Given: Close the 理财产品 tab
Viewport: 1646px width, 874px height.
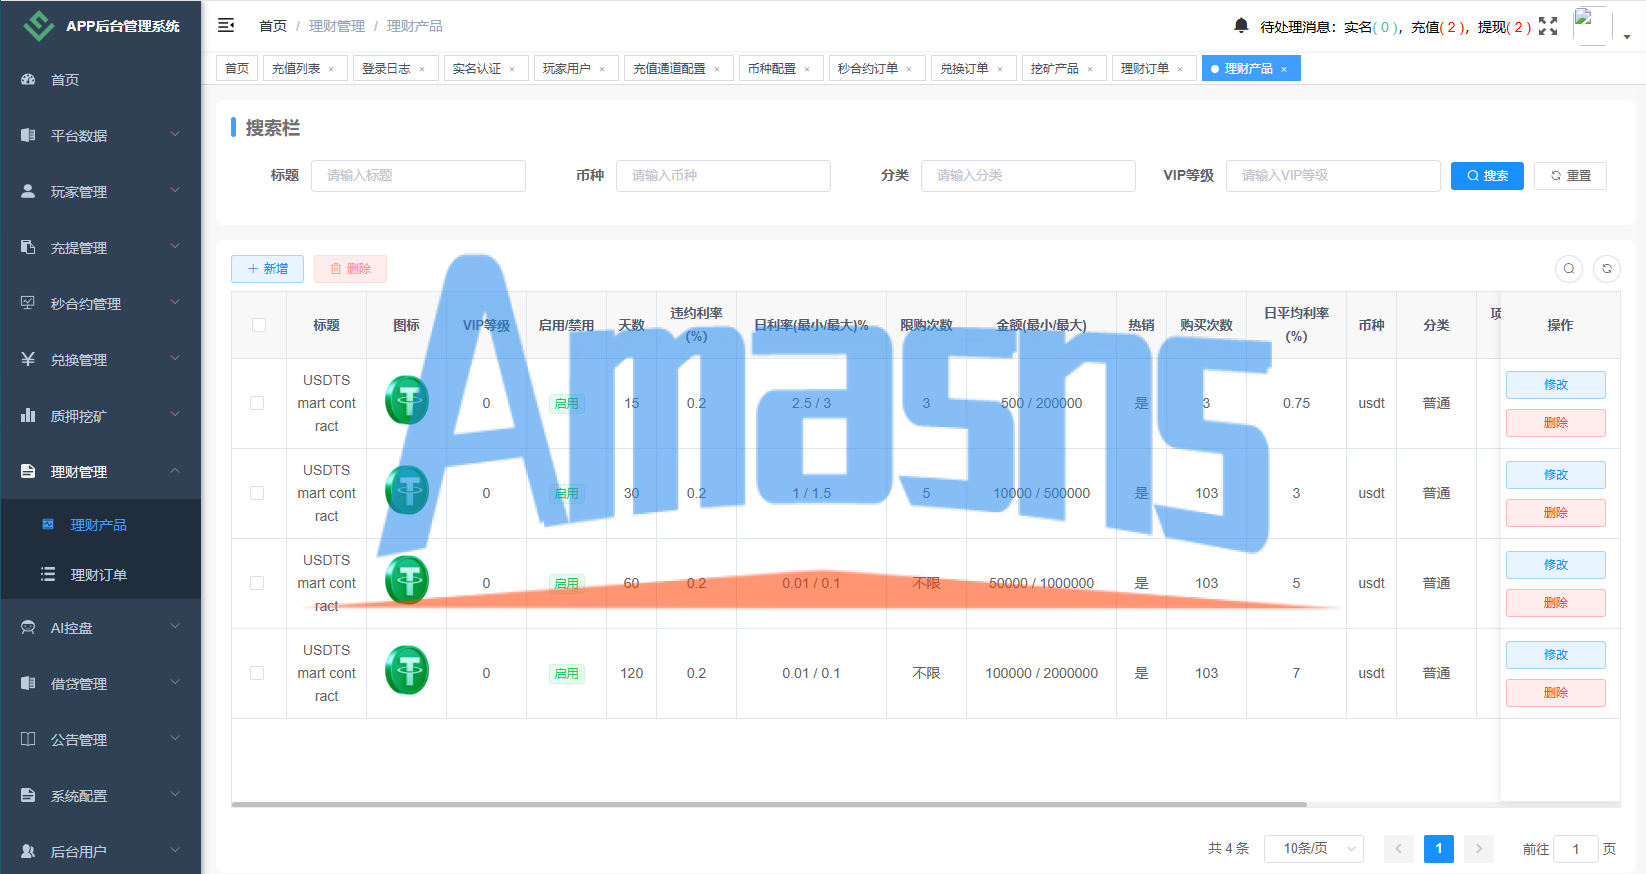Looking at the screenshot, I should (1284, 69).
